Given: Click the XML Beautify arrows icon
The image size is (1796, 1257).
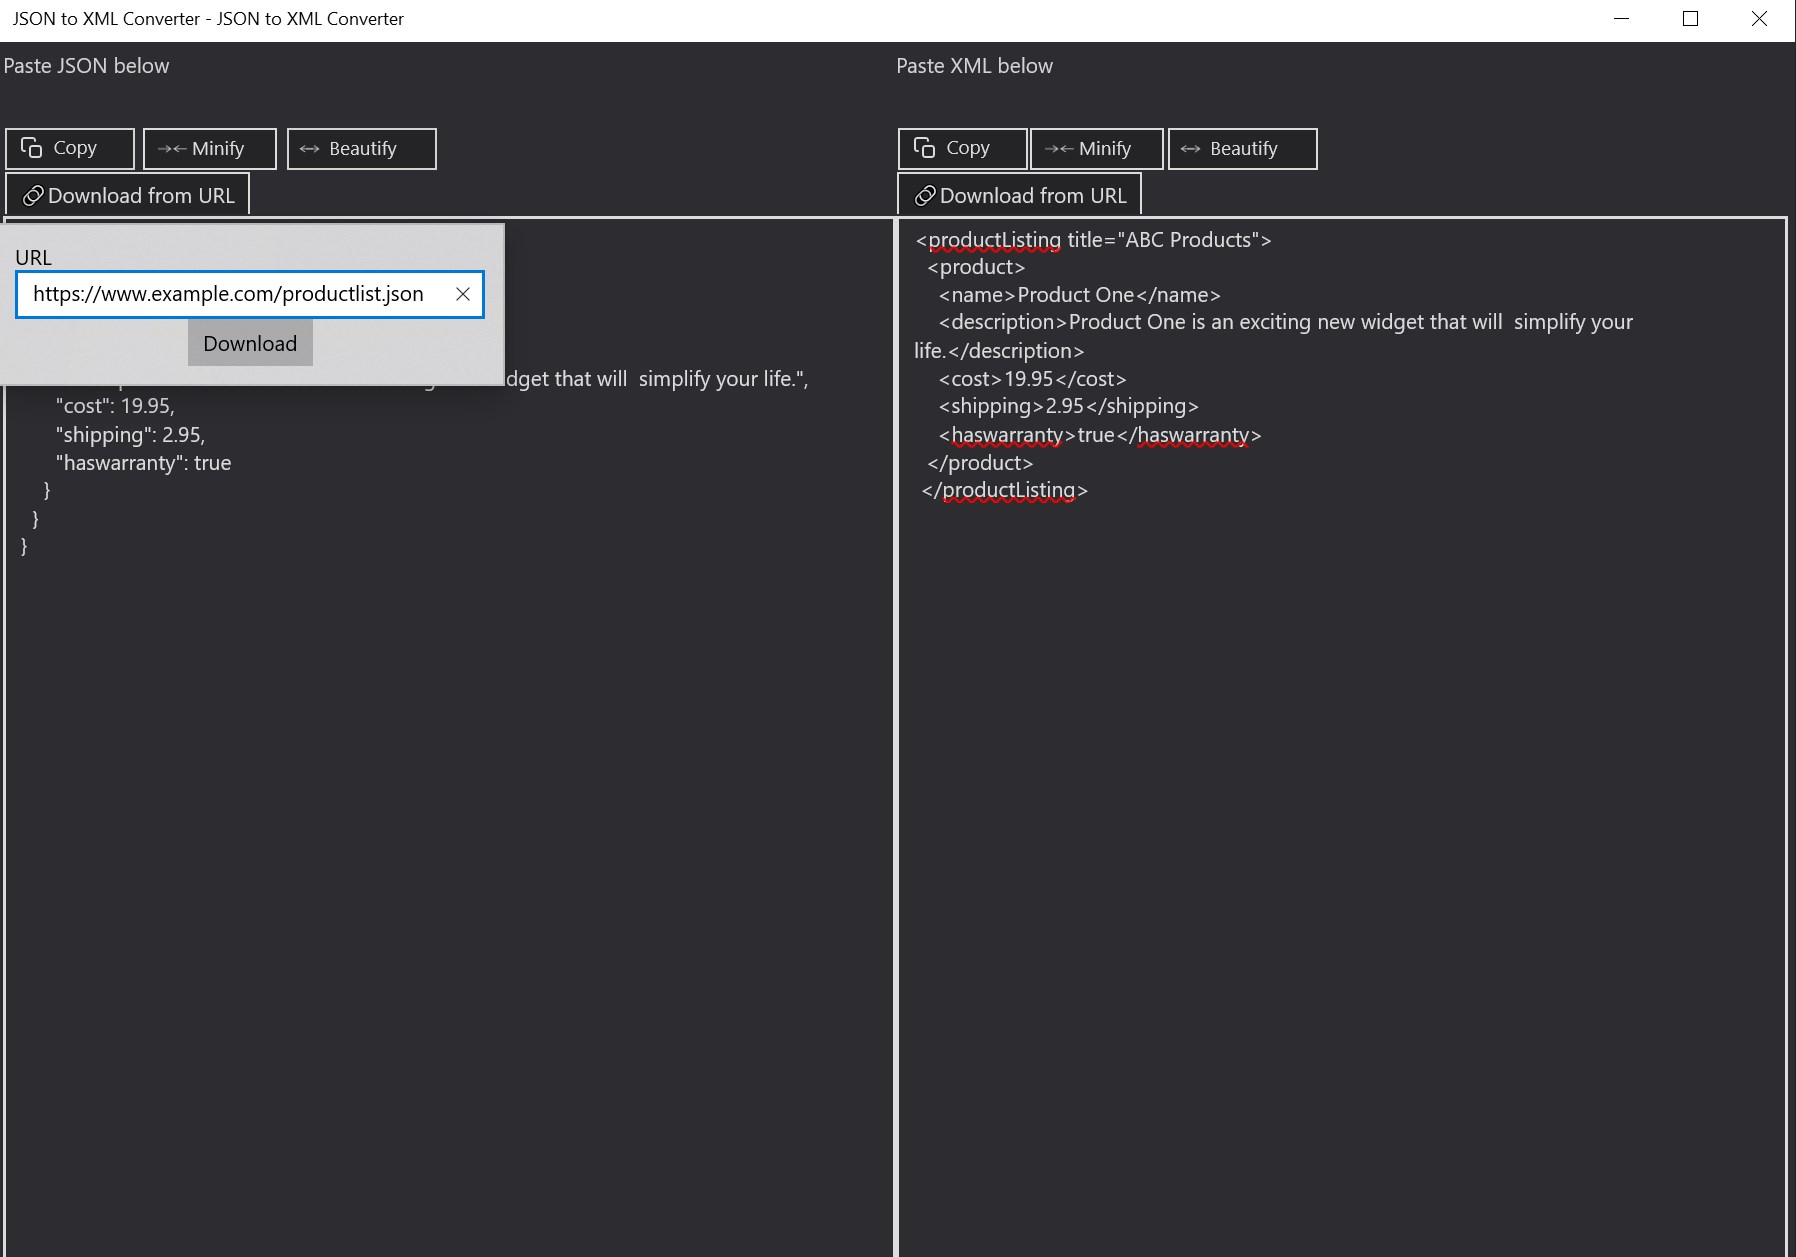Looking at the screenshot, I should 1190,149.
